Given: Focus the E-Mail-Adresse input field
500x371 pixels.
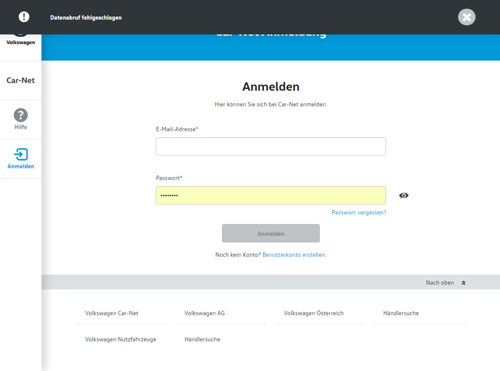Looking at the screenshot, I should click(x=271, y=146).
